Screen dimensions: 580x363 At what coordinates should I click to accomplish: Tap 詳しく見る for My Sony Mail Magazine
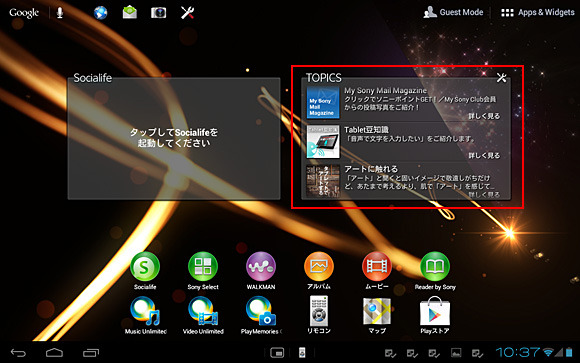[x=484, y=116]
